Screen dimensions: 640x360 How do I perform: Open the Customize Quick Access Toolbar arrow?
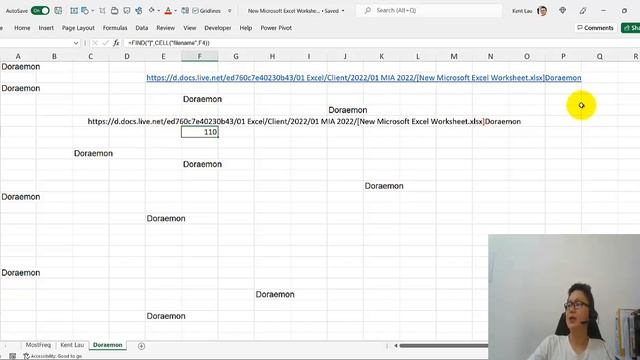[229, 11]
